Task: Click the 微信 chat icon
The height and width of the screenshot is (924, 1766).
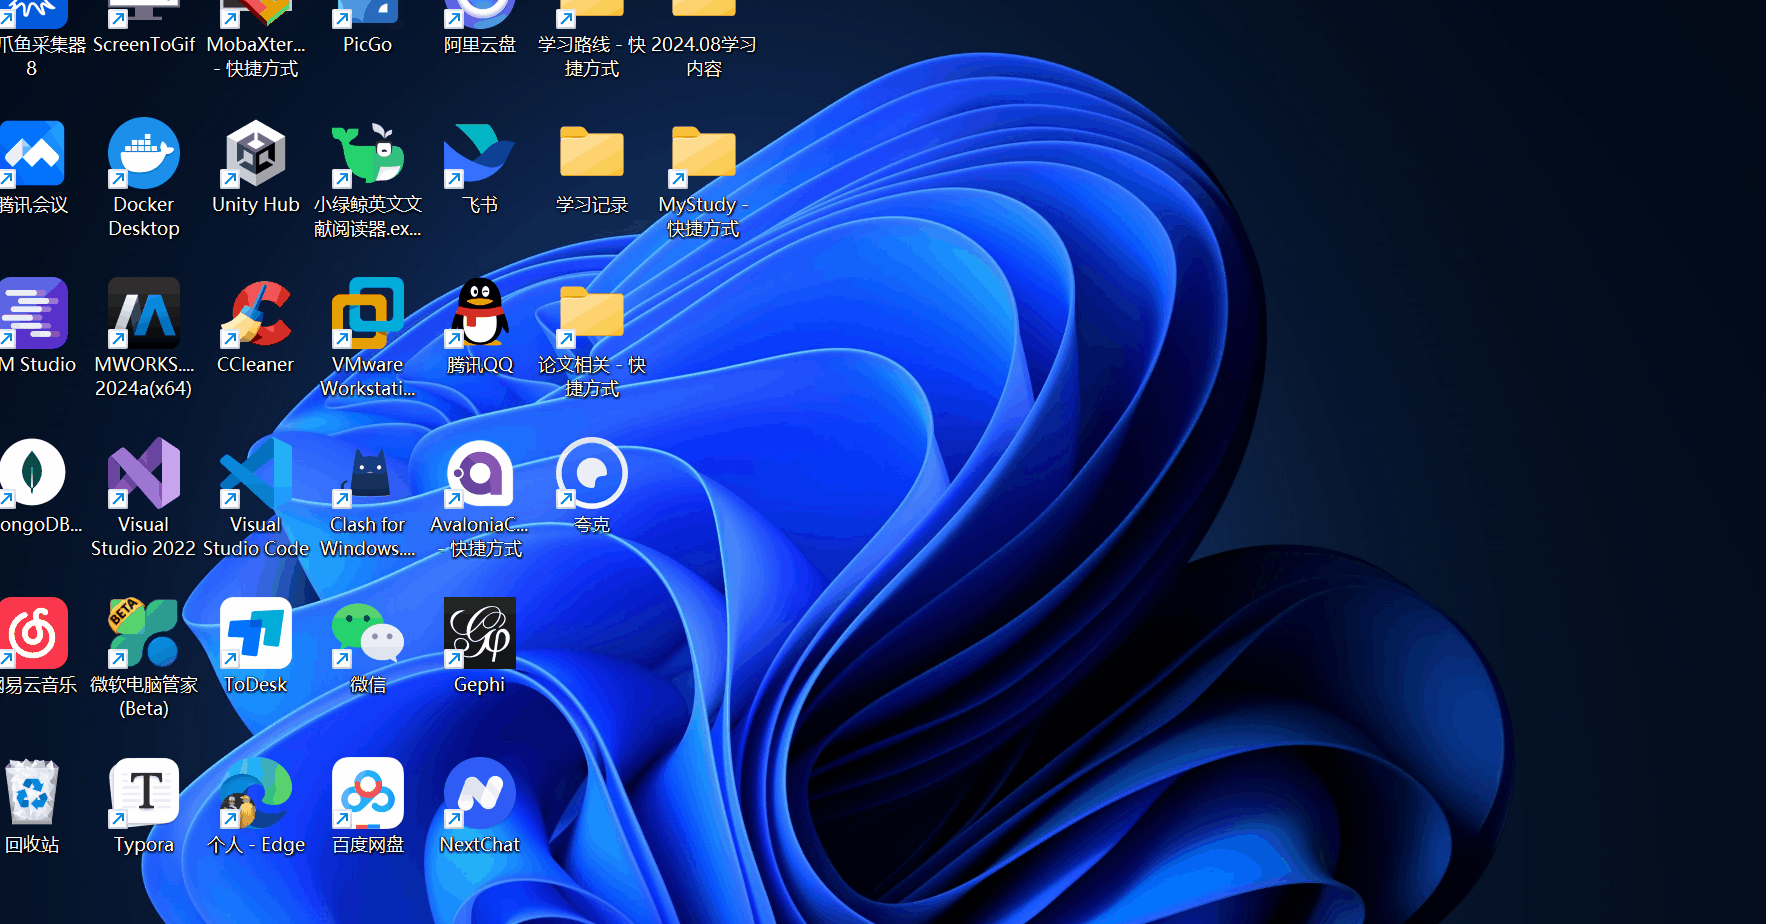Action: [368, 633]
